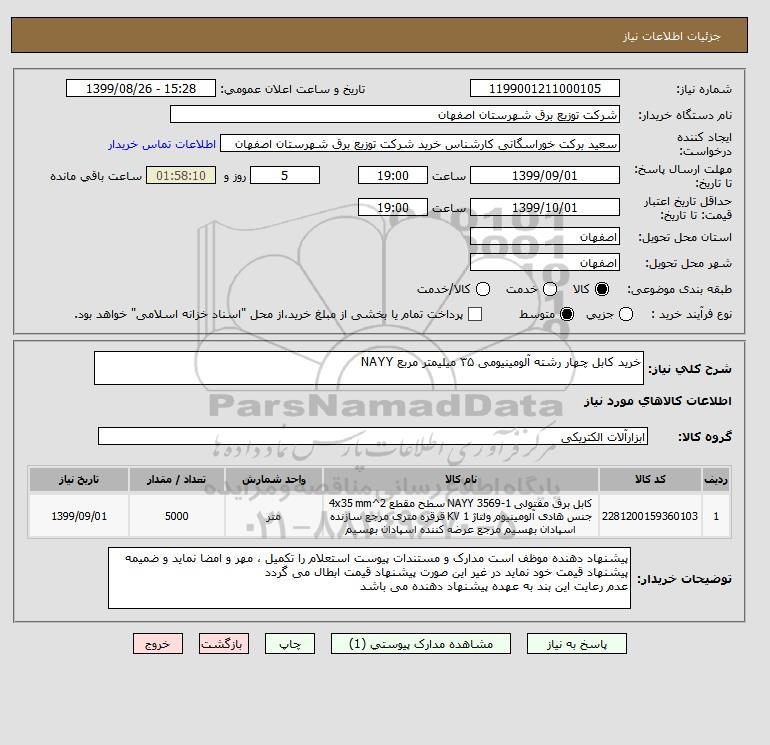Viewport: 770px width, 745px height.
Task: Click the announcement date field 1399/08/26
Action: (141, 88)
